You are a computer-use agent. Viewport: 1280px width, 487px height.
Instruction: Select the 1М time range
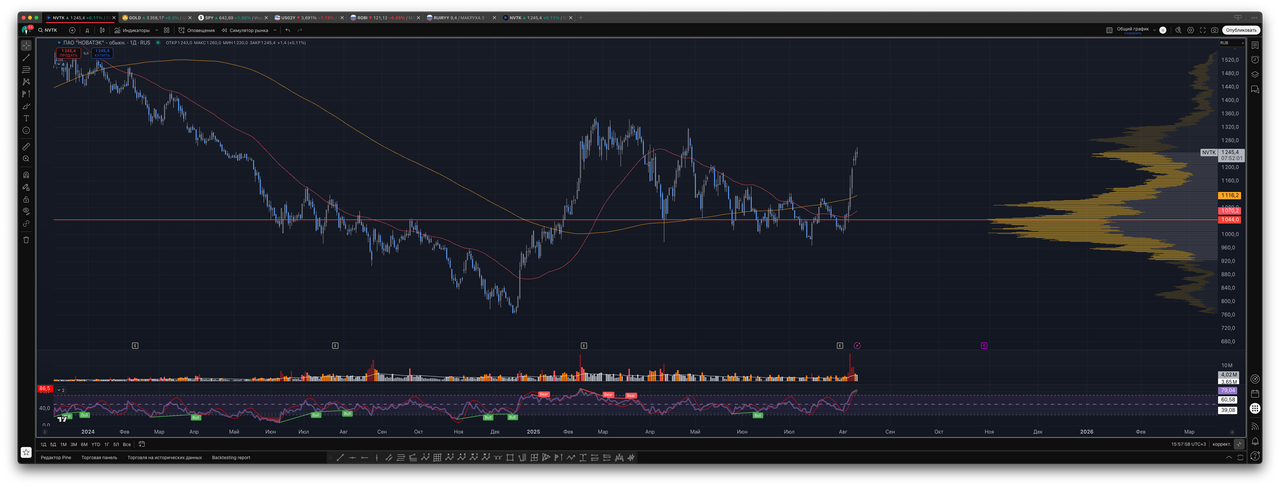(x=63, y=444)
